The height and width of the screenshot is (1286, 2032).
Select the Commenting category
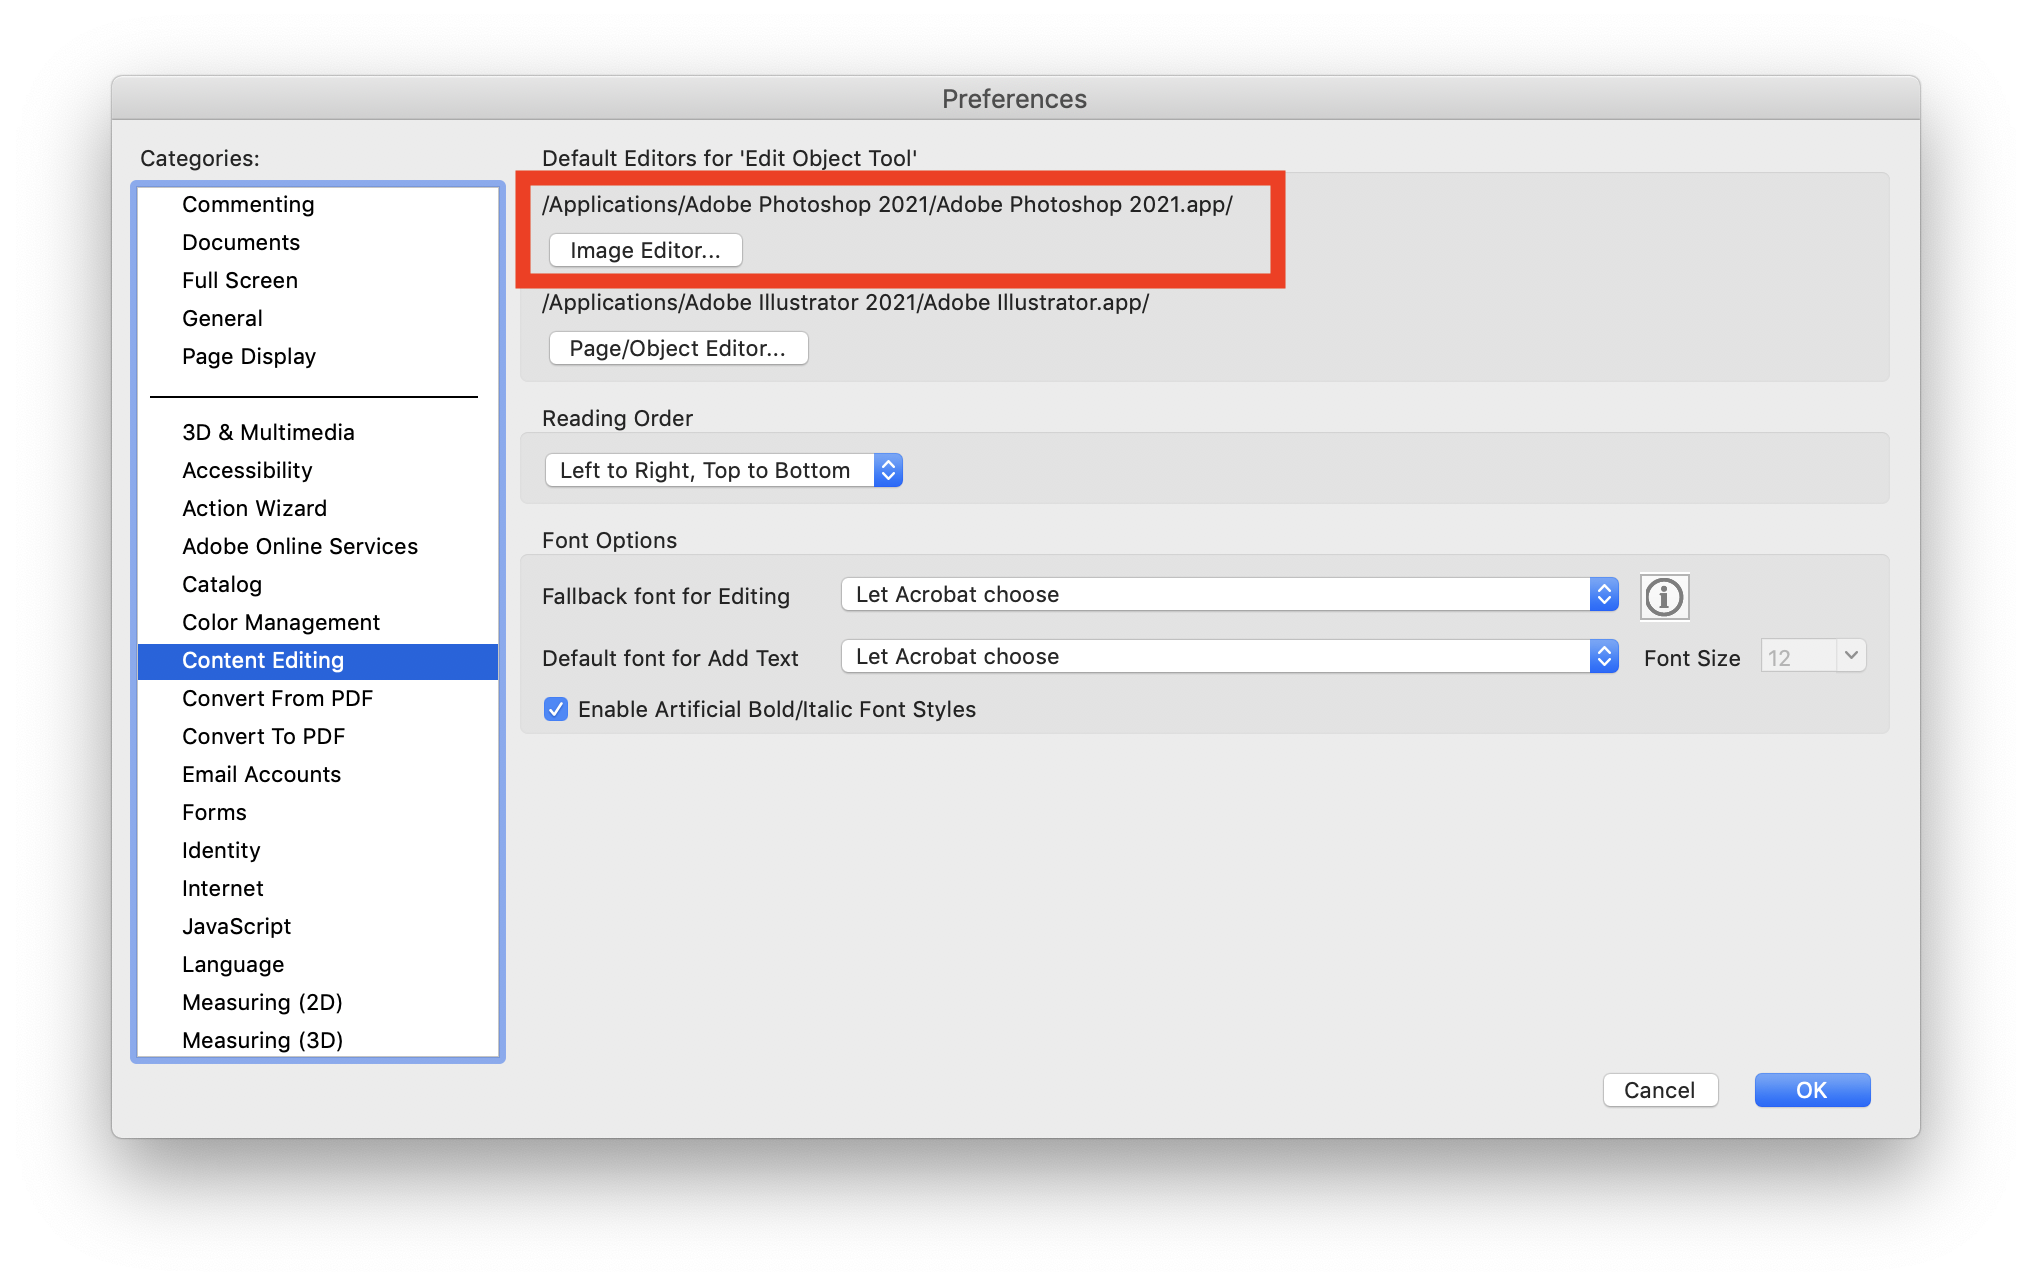click(x=248, y=204)
